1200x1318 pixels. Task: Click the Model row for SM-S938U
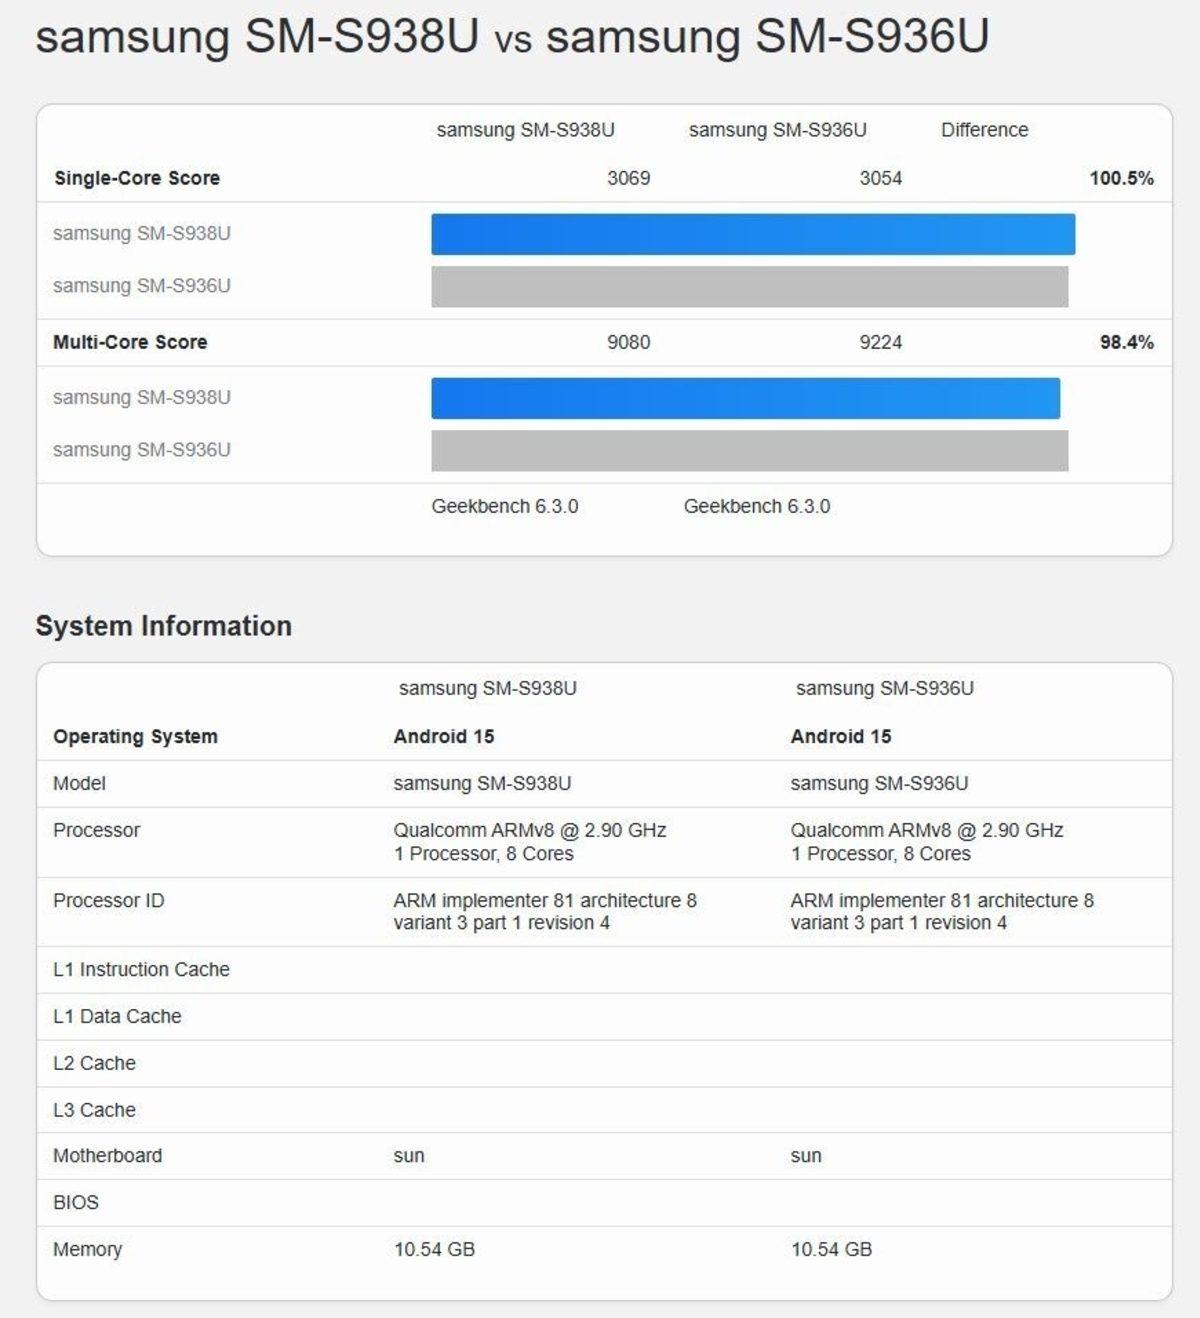tap(481, 784)
